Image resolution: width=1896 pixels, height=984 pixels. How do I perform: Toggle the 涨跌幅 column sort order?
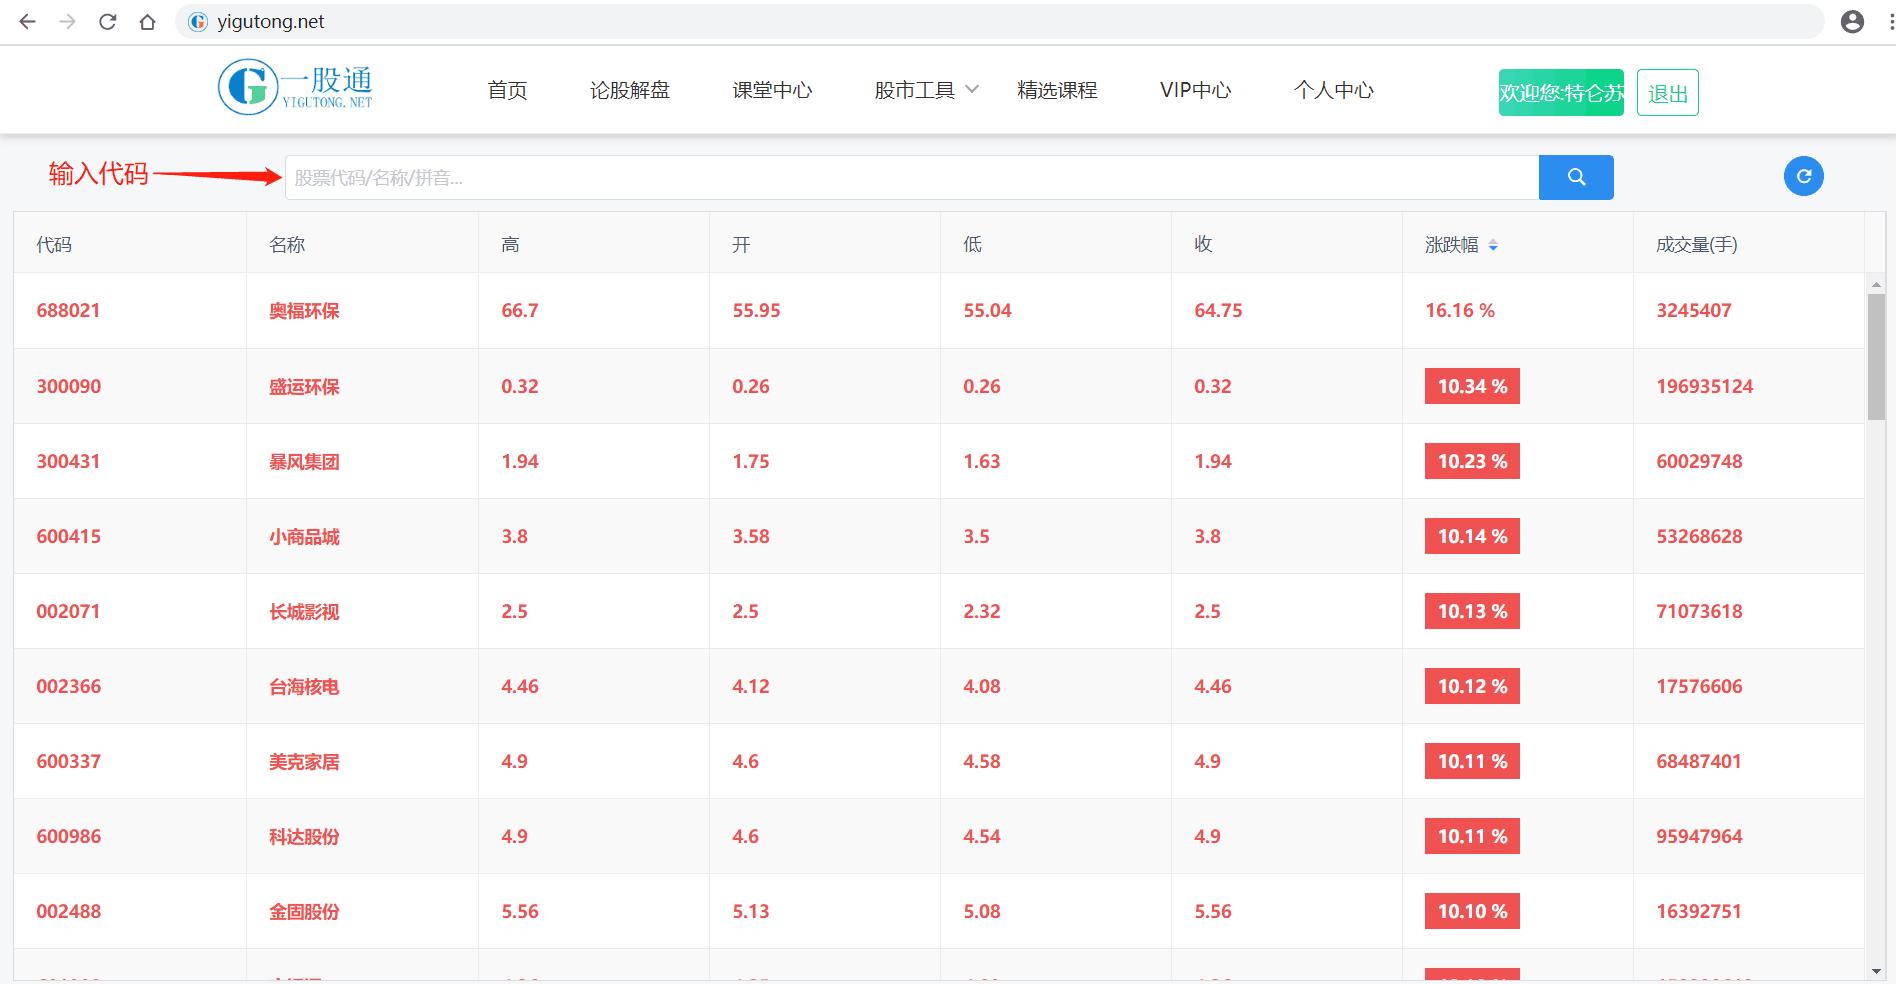coord(1494,244)
